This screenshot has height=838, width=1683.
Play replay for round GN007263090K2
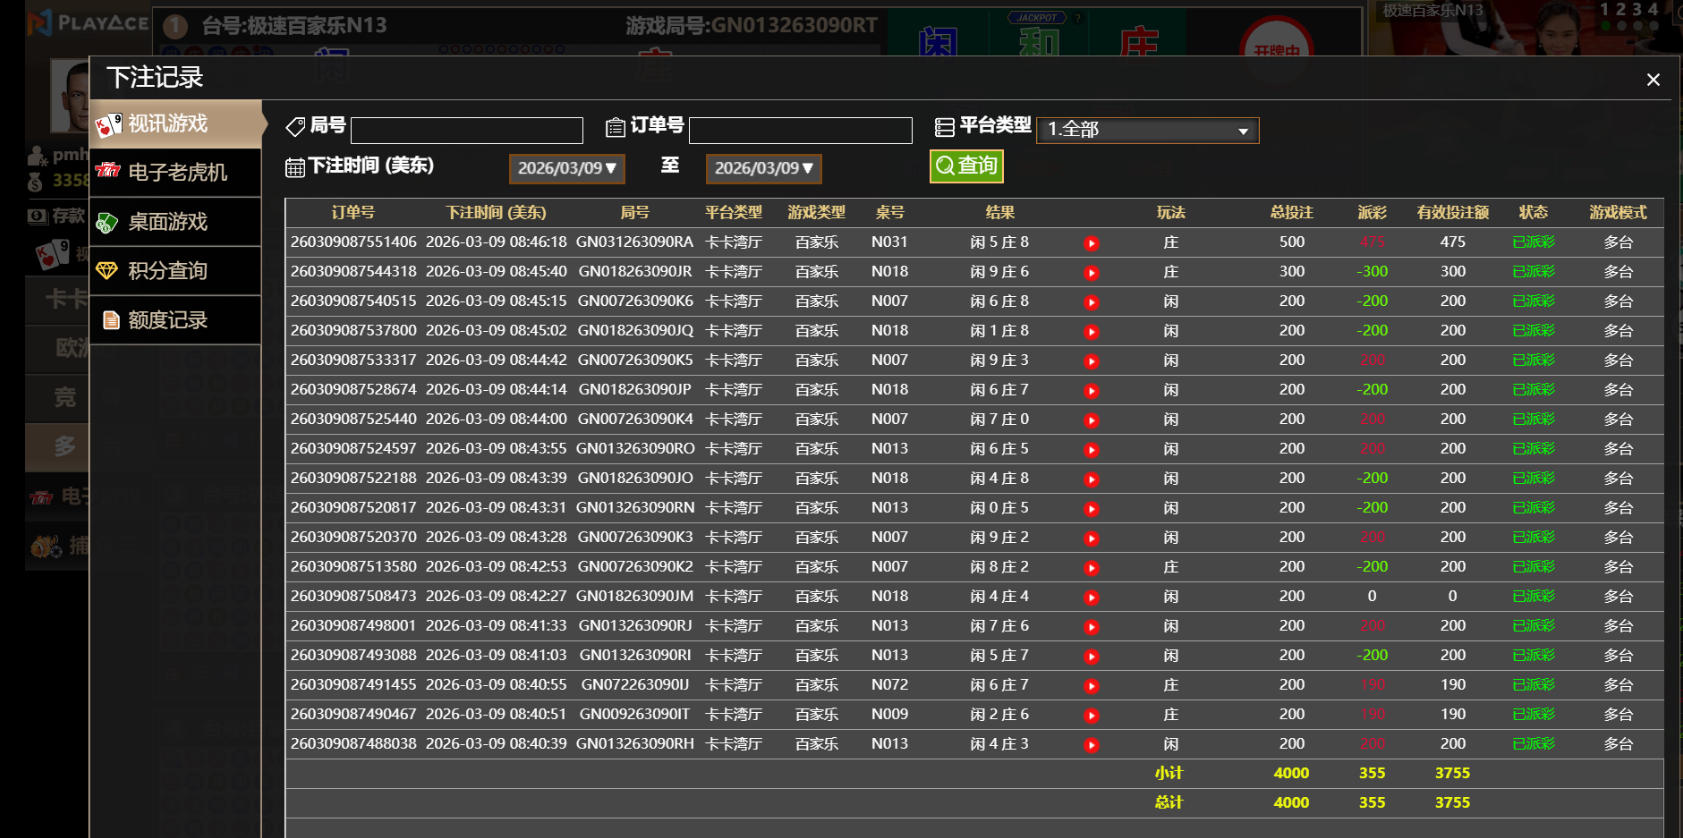pyautogui.click(x=1091, y=568)
